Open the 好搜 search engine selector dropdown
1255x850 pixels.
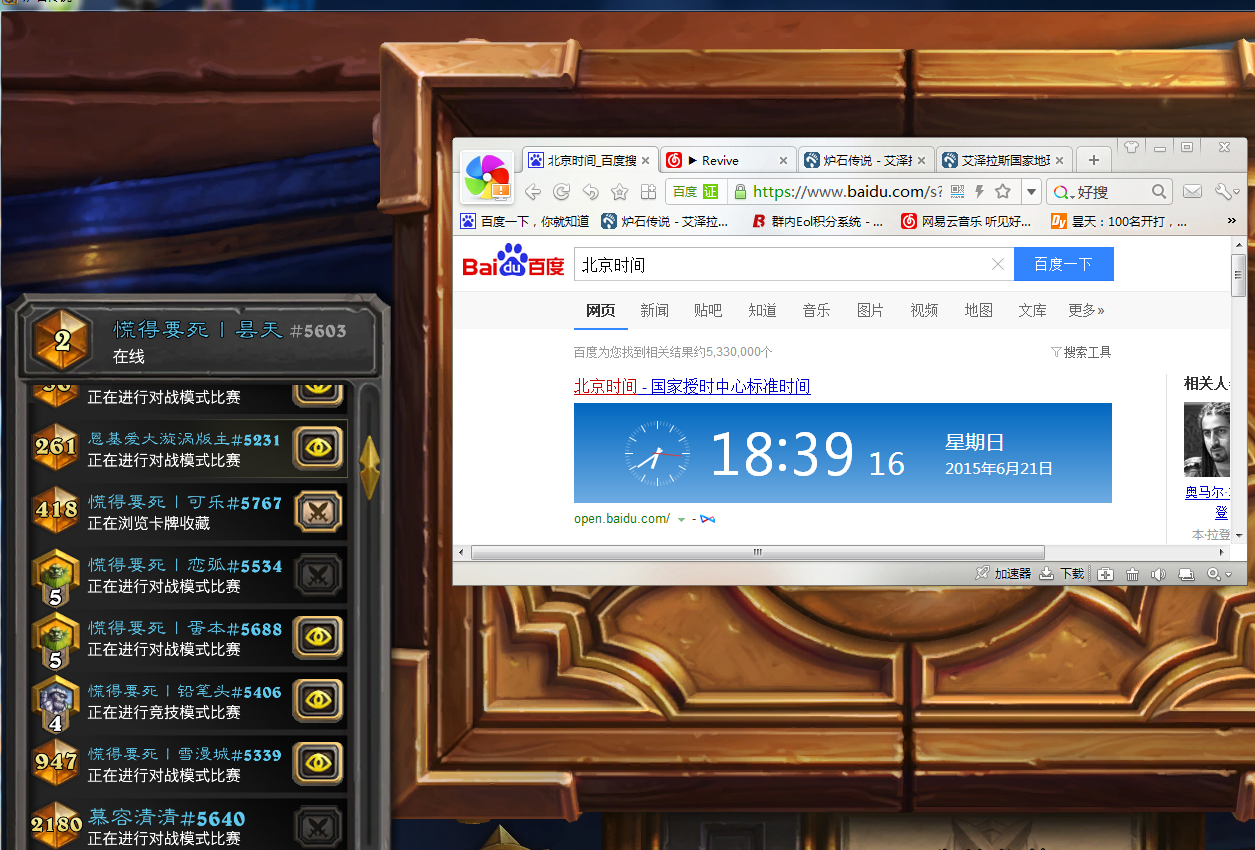click(x=1064, y=191)
